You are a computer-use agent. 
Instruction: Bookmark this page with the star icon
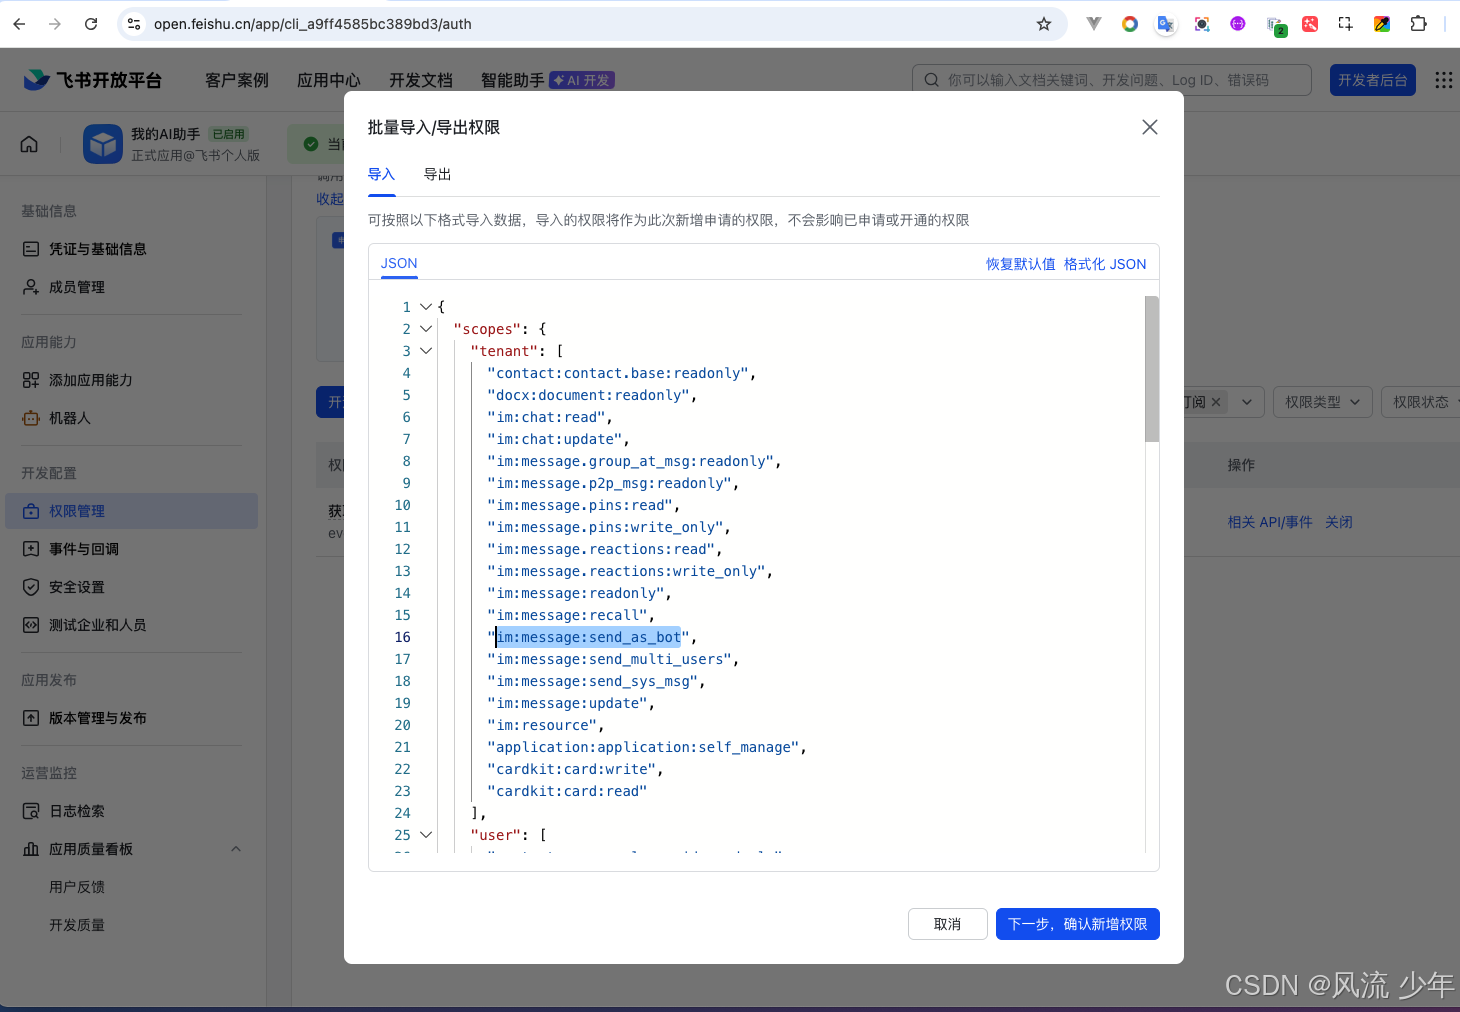tap(1044, 24)
